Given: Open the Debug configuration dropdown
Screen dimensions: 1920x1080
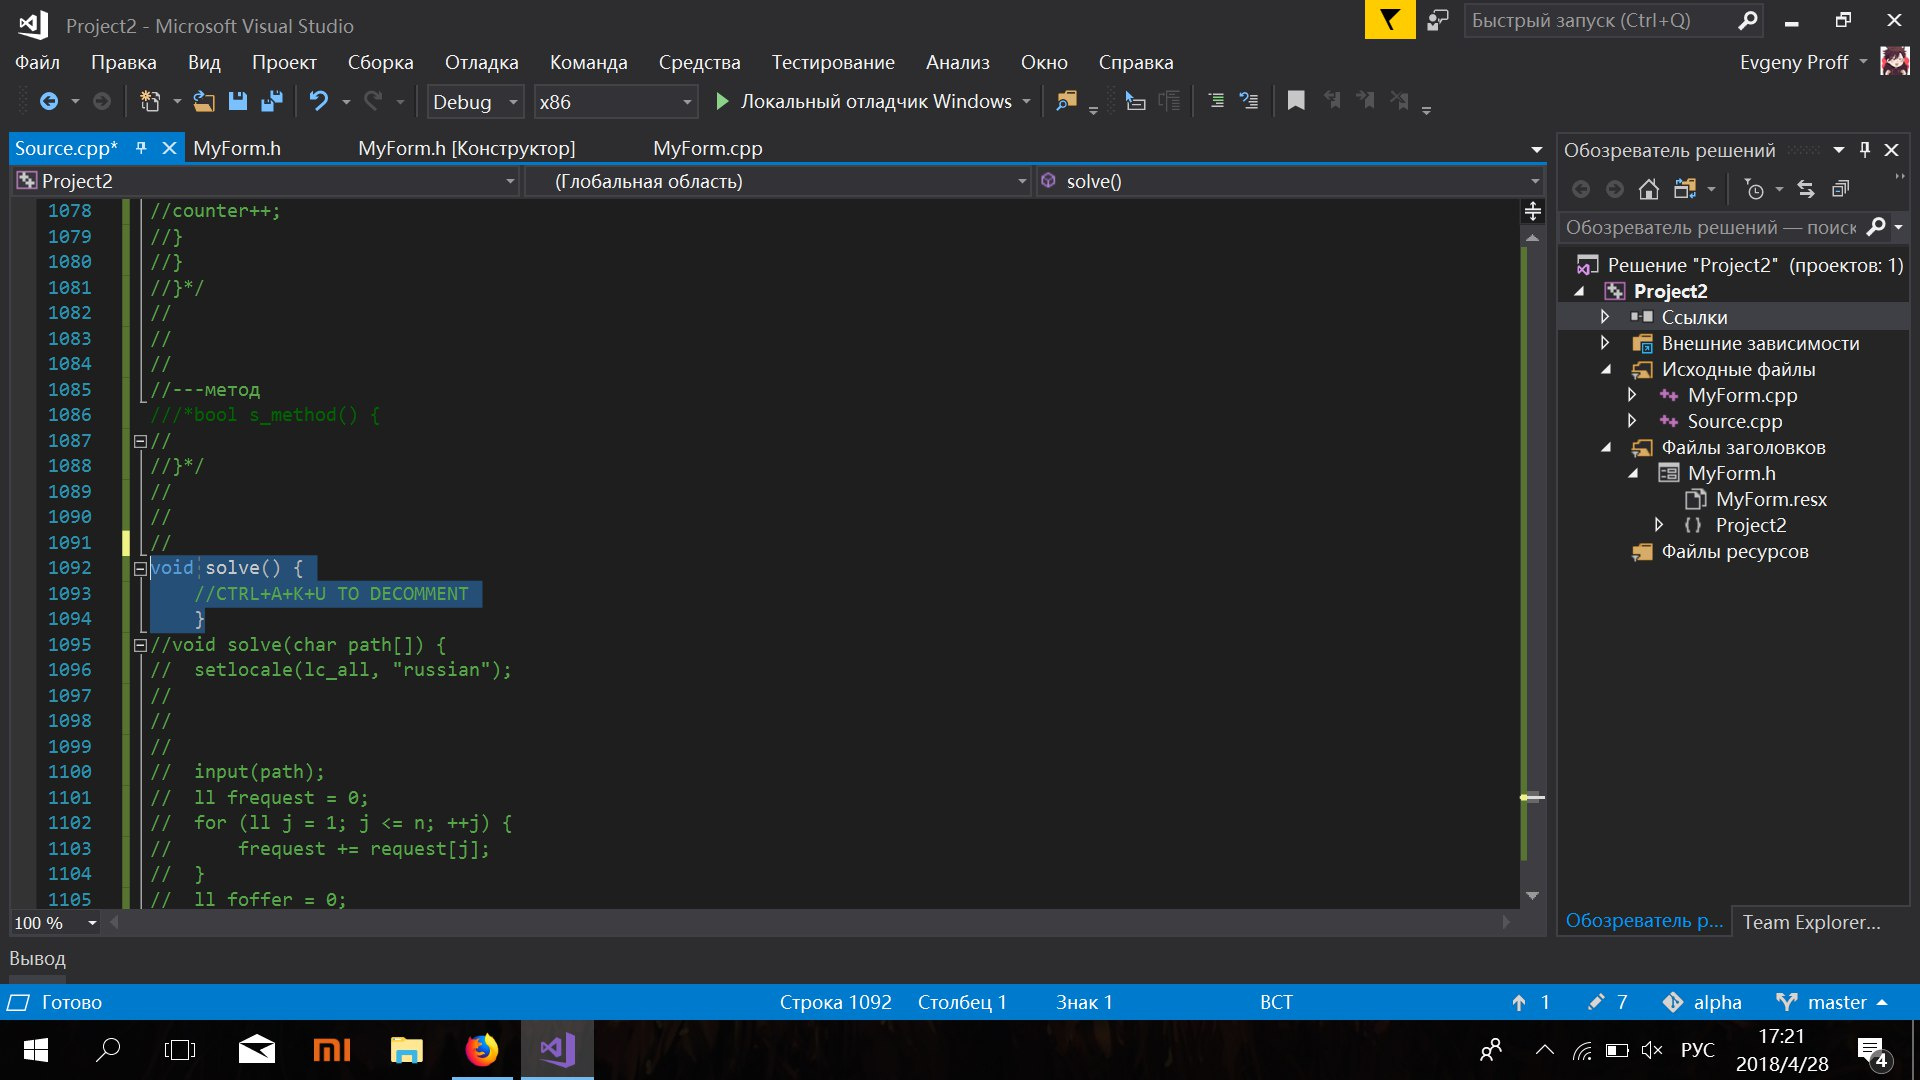Looking at the screenshot, I should tap(475, 102).
